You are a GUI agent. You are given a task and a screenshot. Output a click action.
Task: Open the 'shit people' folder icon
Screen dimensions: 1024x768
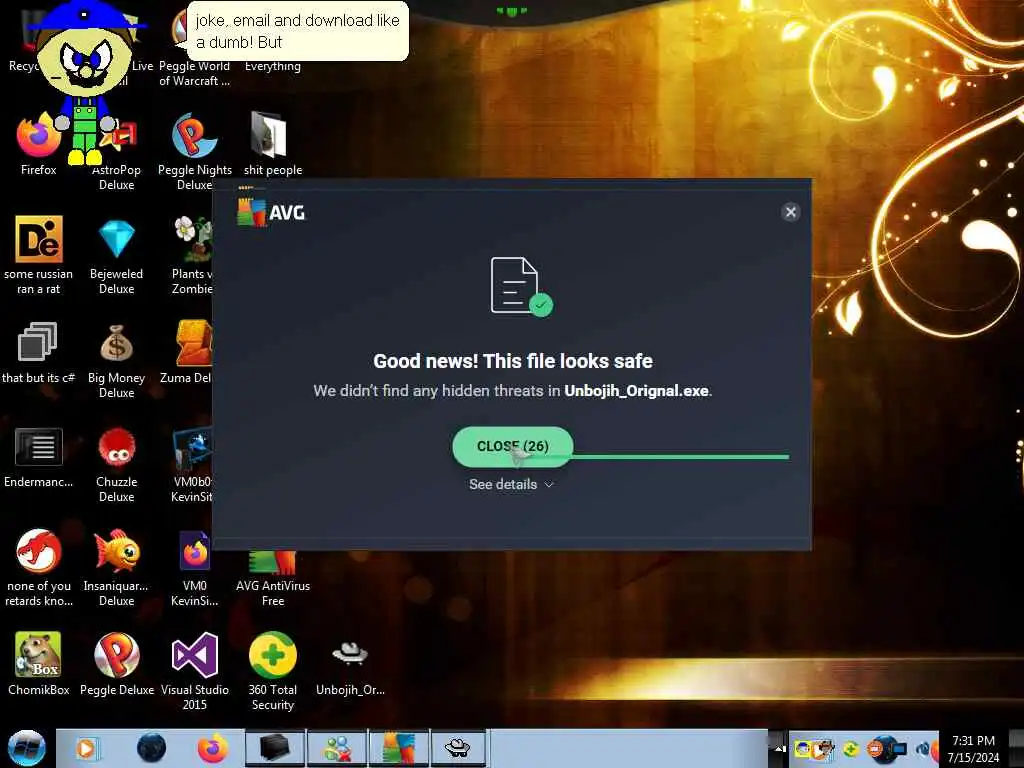(273, 145)
